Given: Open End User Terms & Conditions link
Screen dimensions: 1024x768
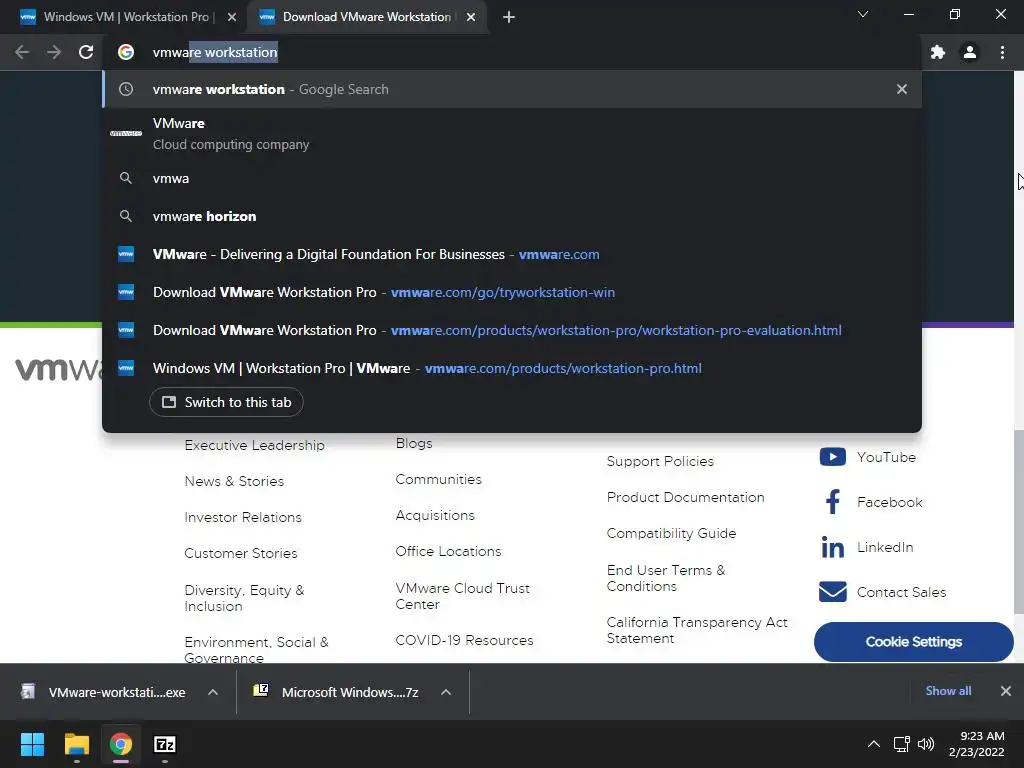Looking at the screenshot, I should click(666, 578).
